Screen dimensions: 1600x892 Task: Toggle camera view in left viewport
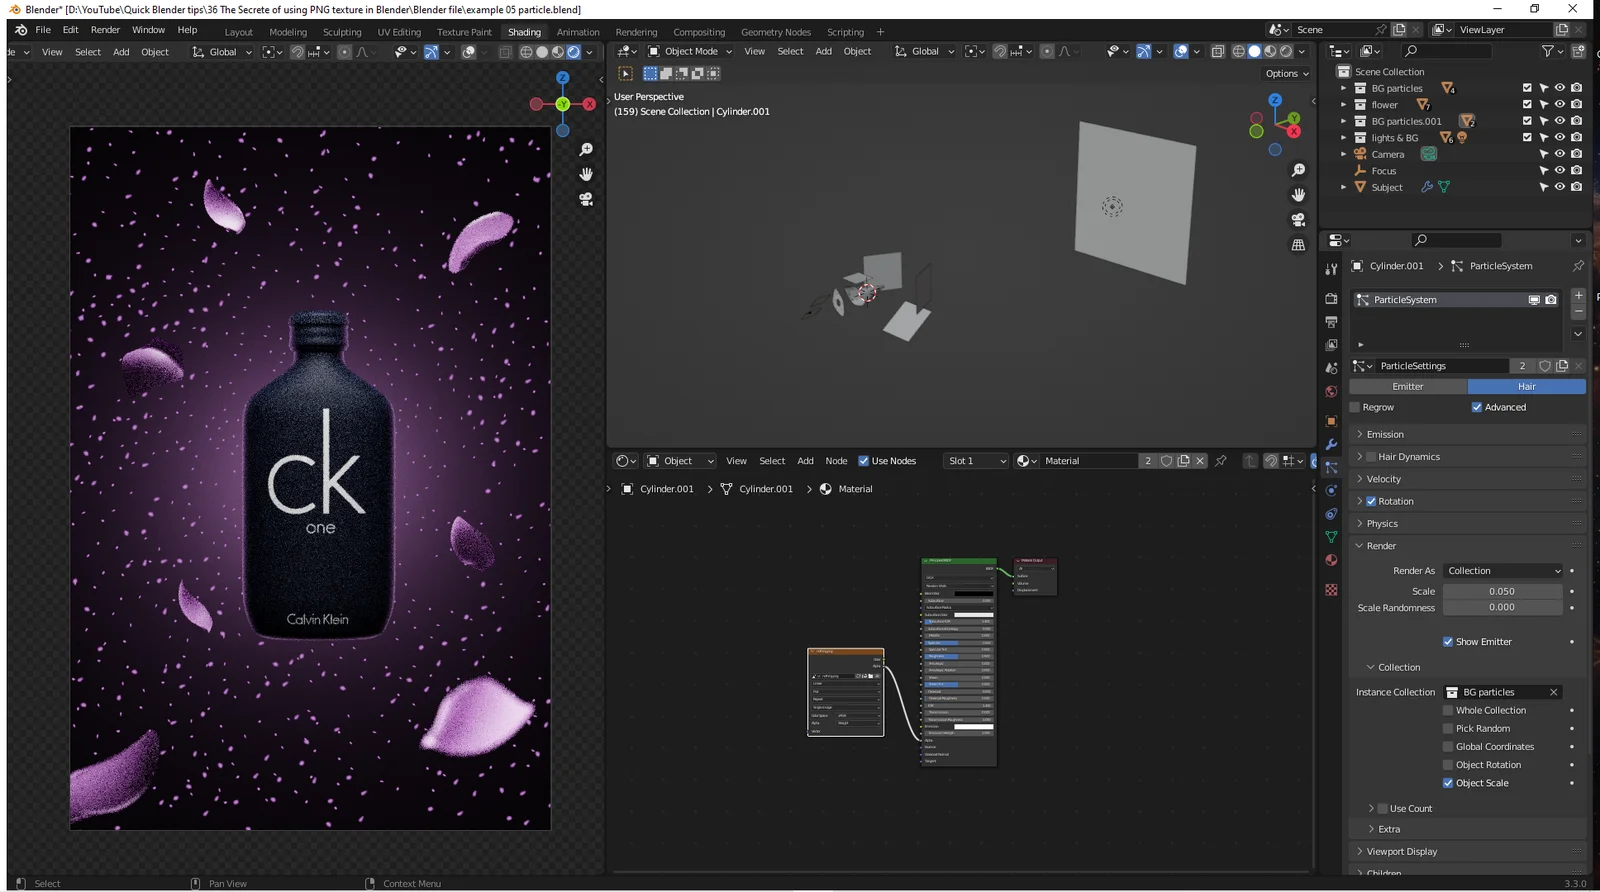[x=586, y=199]
